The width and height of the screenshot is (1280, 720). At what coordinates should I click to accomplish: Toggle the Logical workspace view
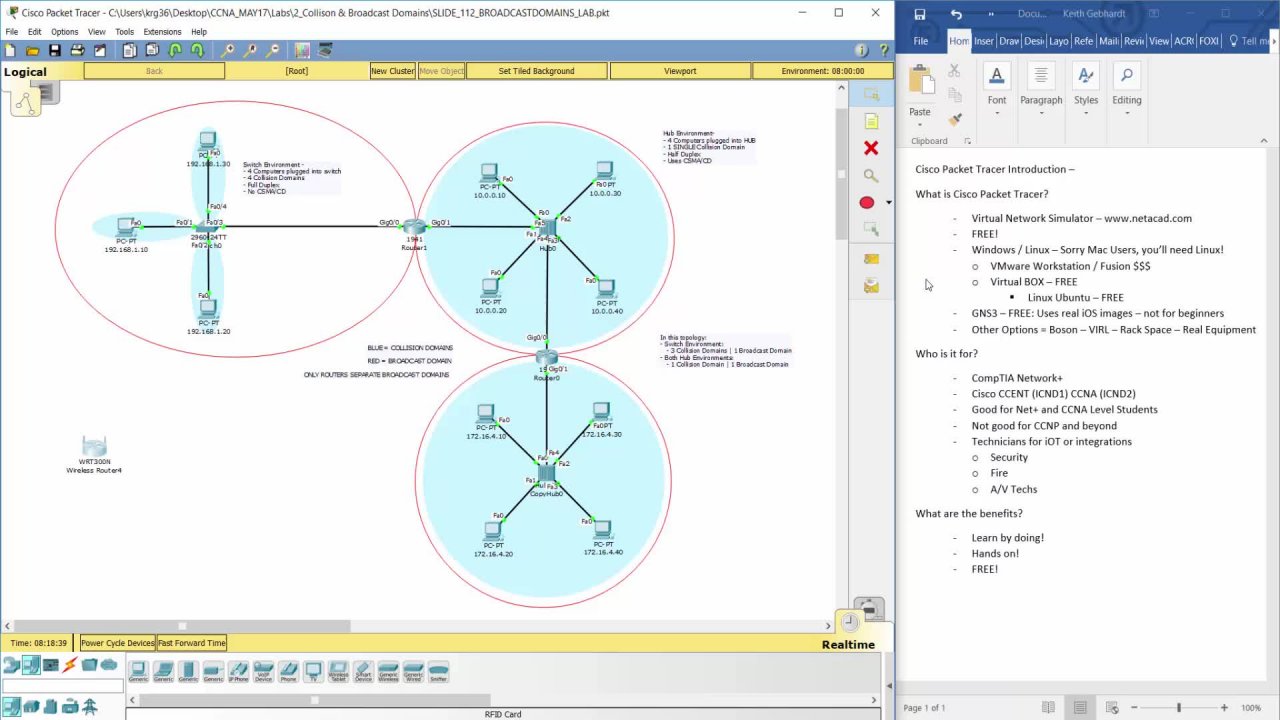pyautogui.click(x=25, y=71)
